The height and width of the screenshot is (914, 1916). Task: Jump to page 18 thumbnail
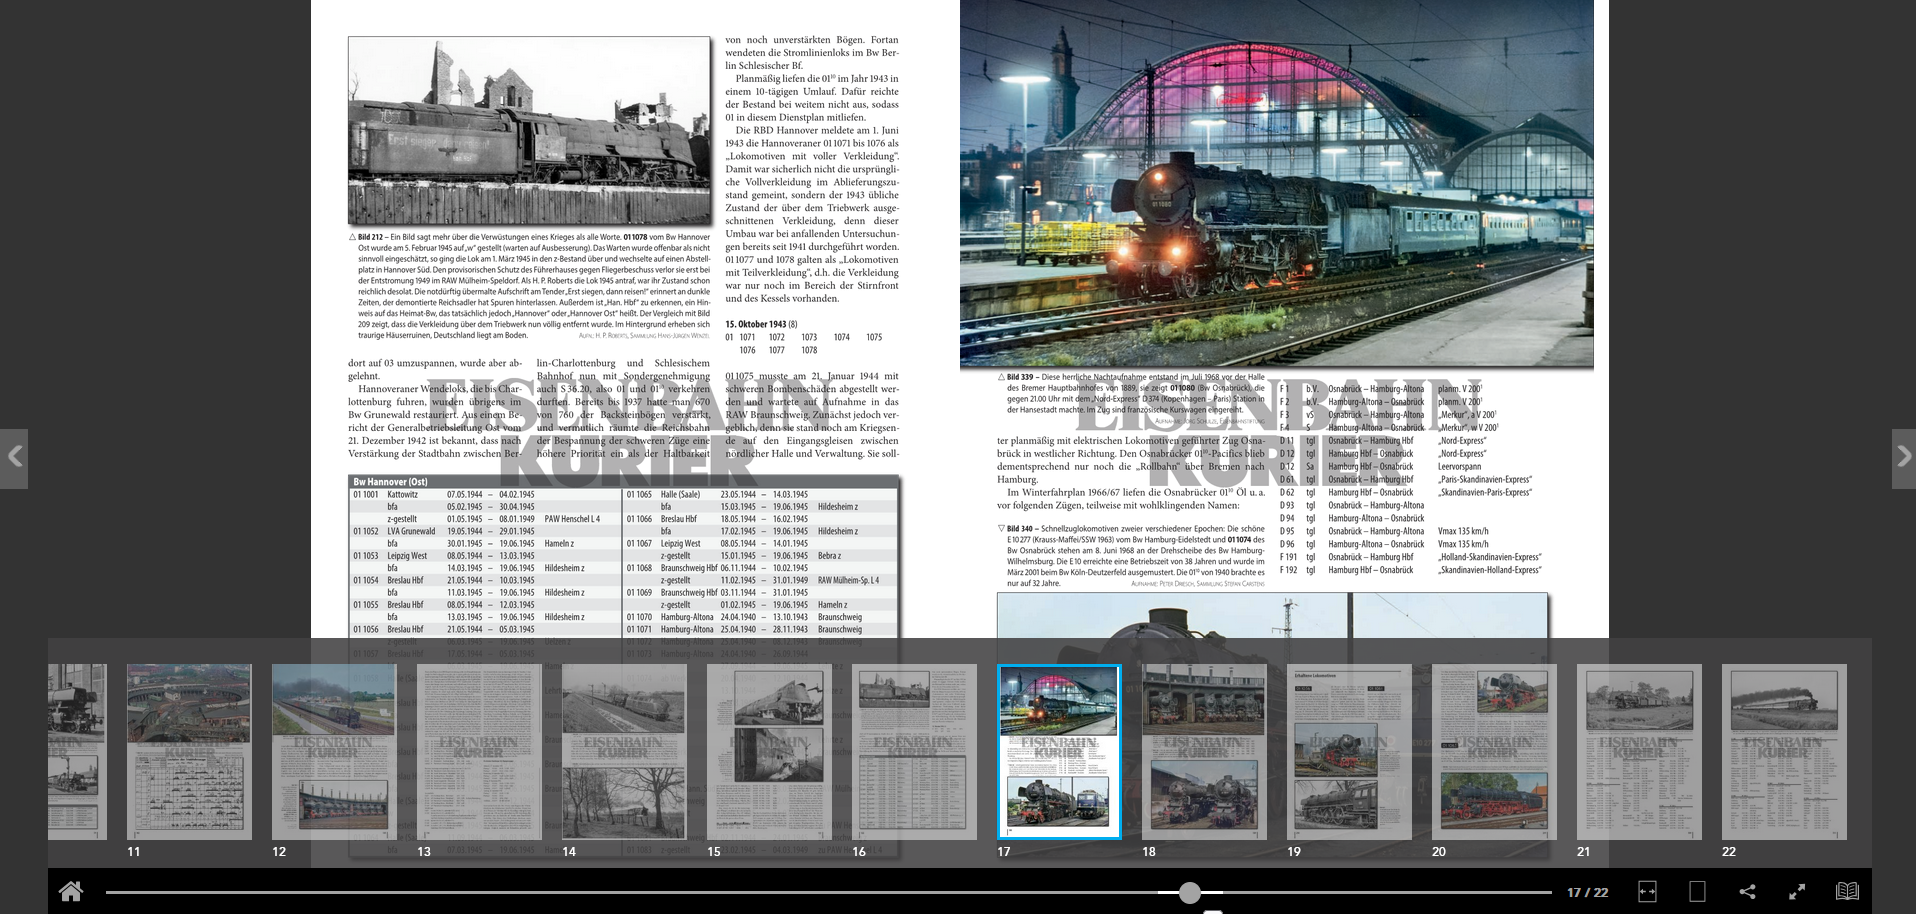point(1204,751)
